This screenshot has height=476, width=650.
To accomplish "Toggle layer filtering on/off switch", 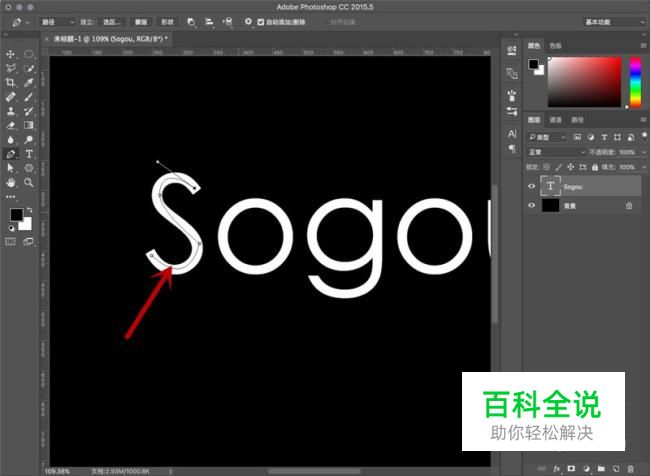I will tap(644, 137).
